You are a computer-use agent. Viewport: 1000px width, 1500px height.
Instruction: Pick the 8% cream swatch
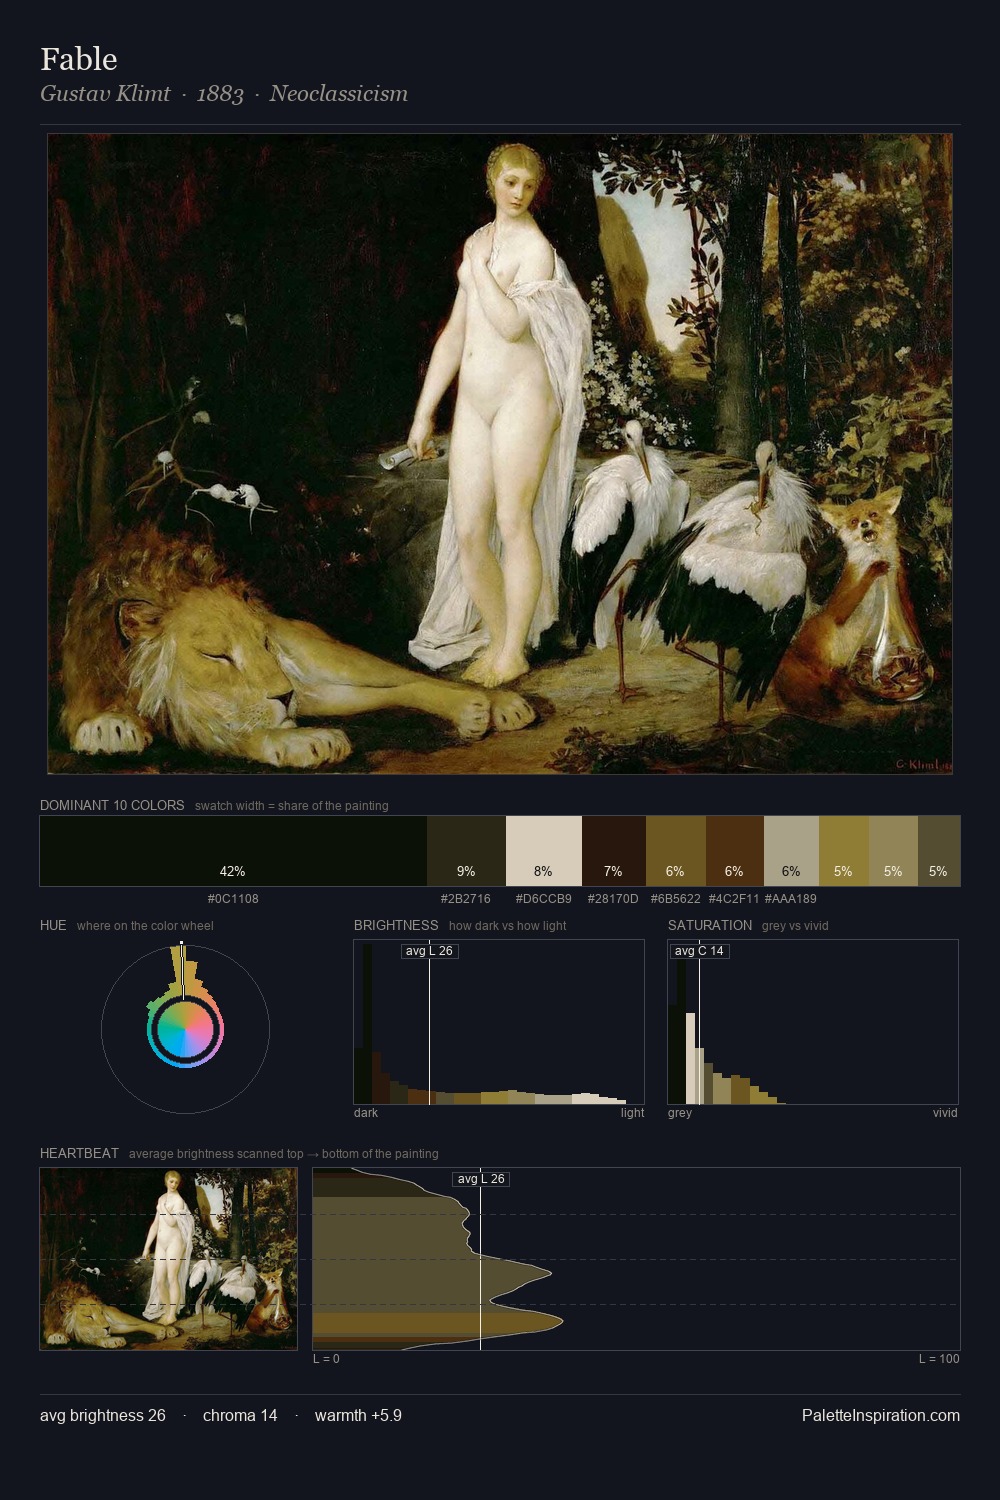[x=543, y=851]
